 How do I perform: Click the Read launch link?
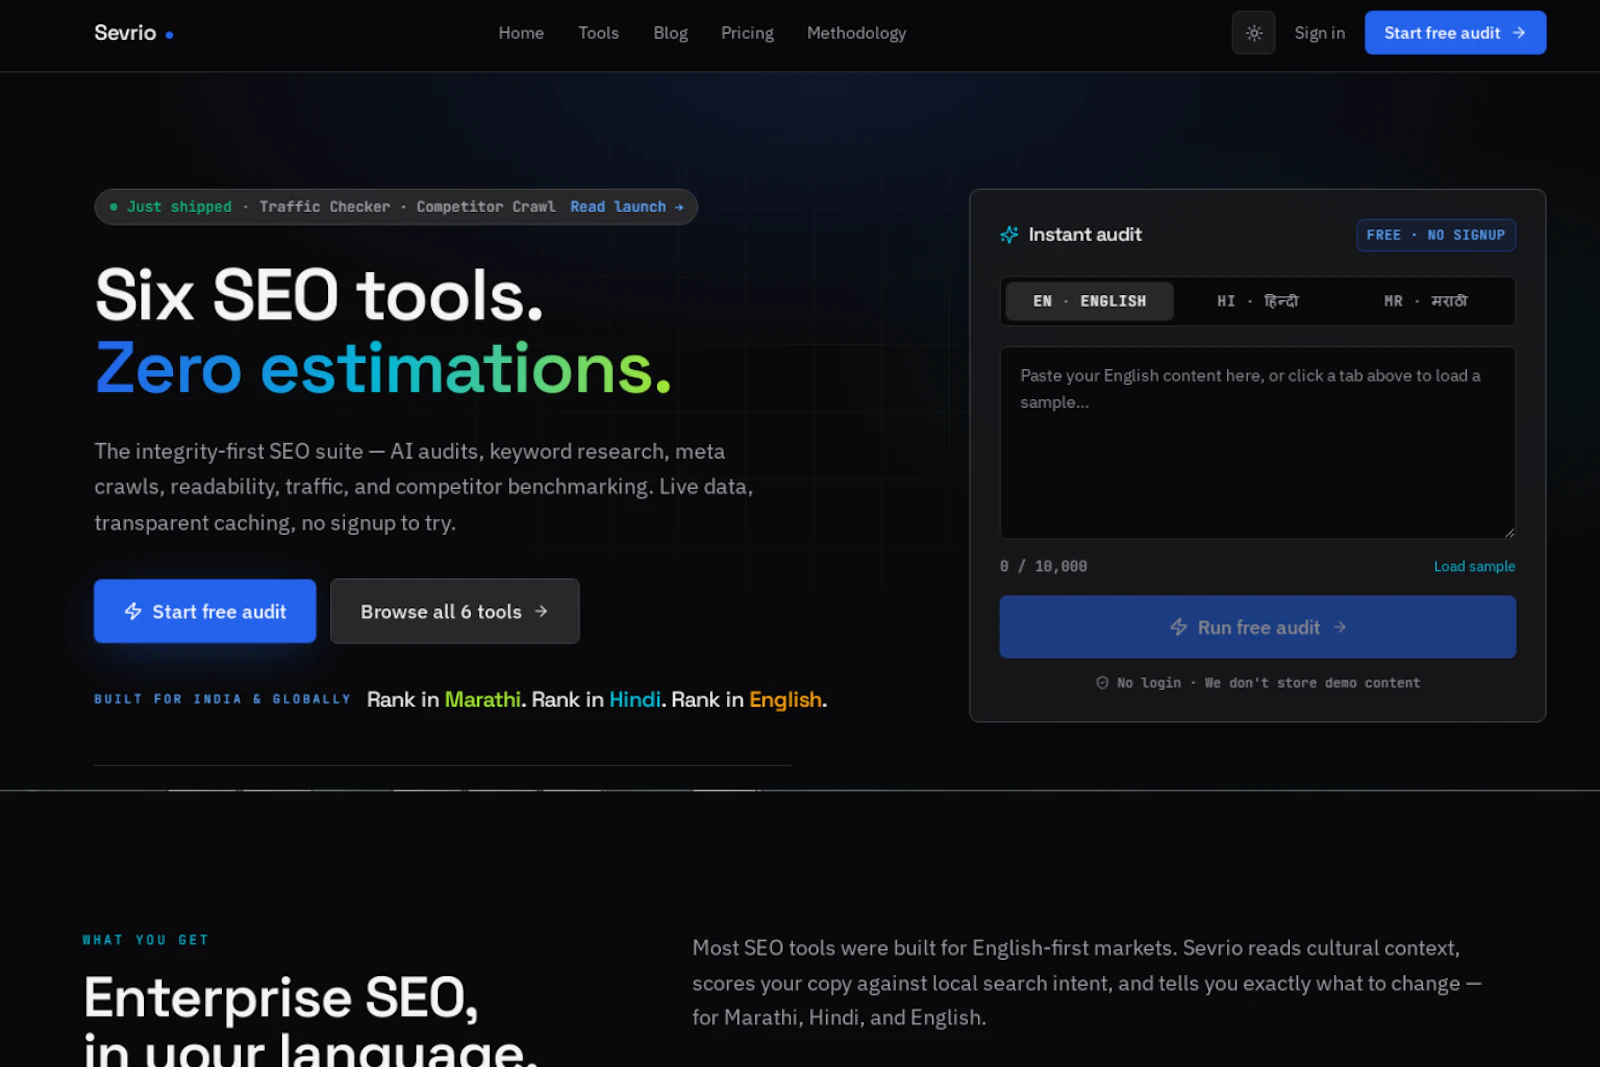coord(627,207)
